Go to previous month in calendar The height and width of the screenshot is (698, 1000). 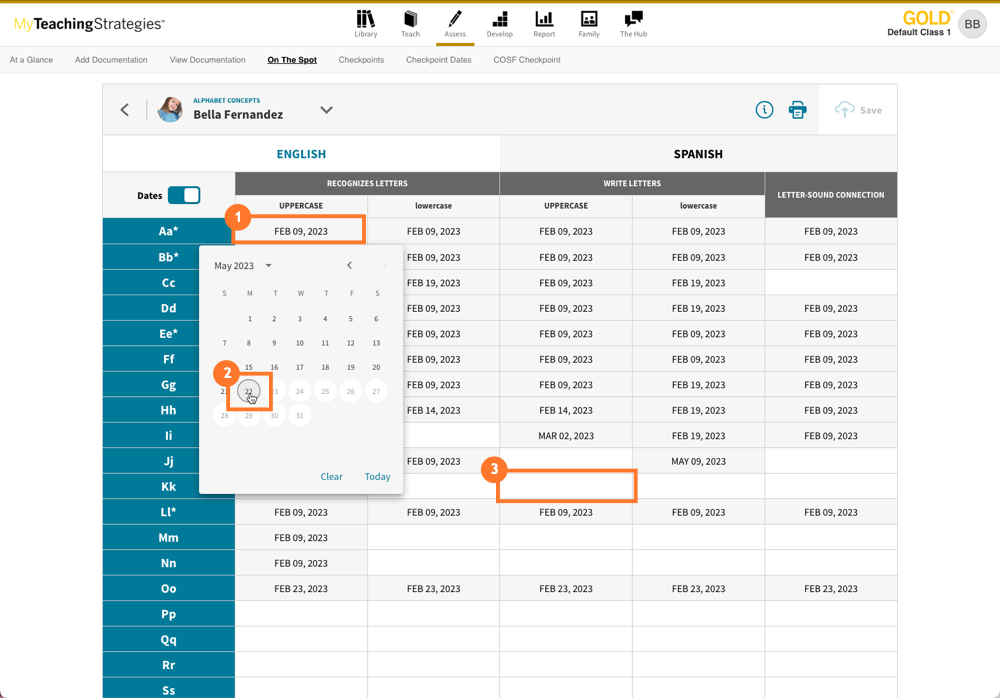(x=349, y=265)
